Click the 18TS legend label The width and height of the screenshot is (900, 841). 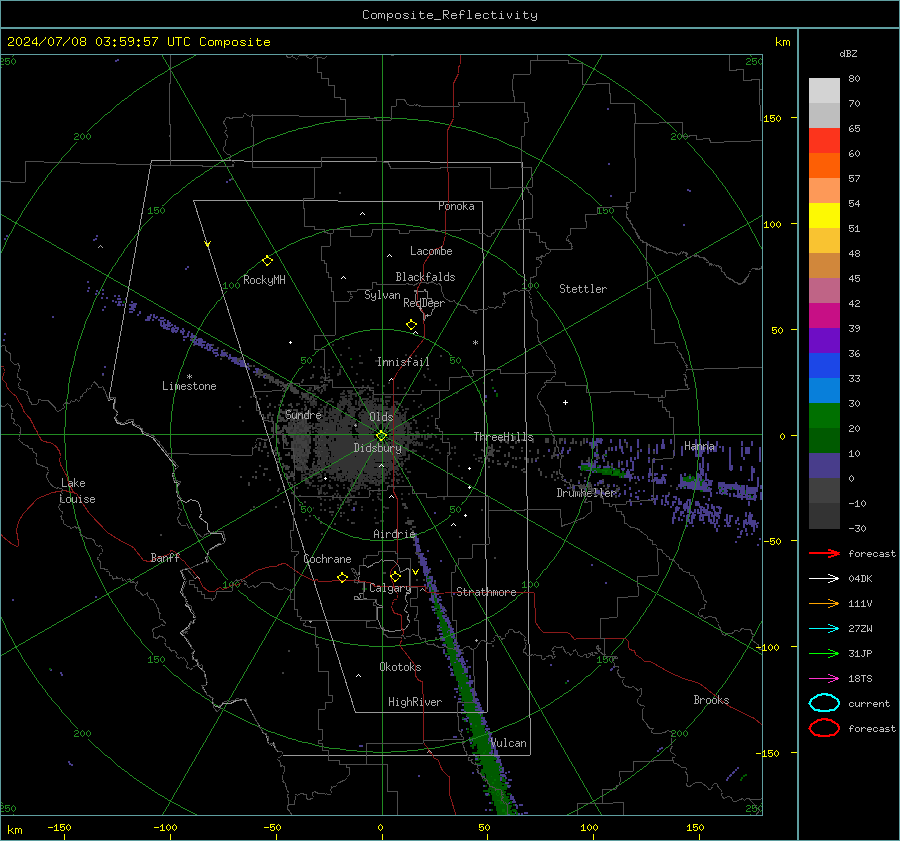click(x=860, y=679)
